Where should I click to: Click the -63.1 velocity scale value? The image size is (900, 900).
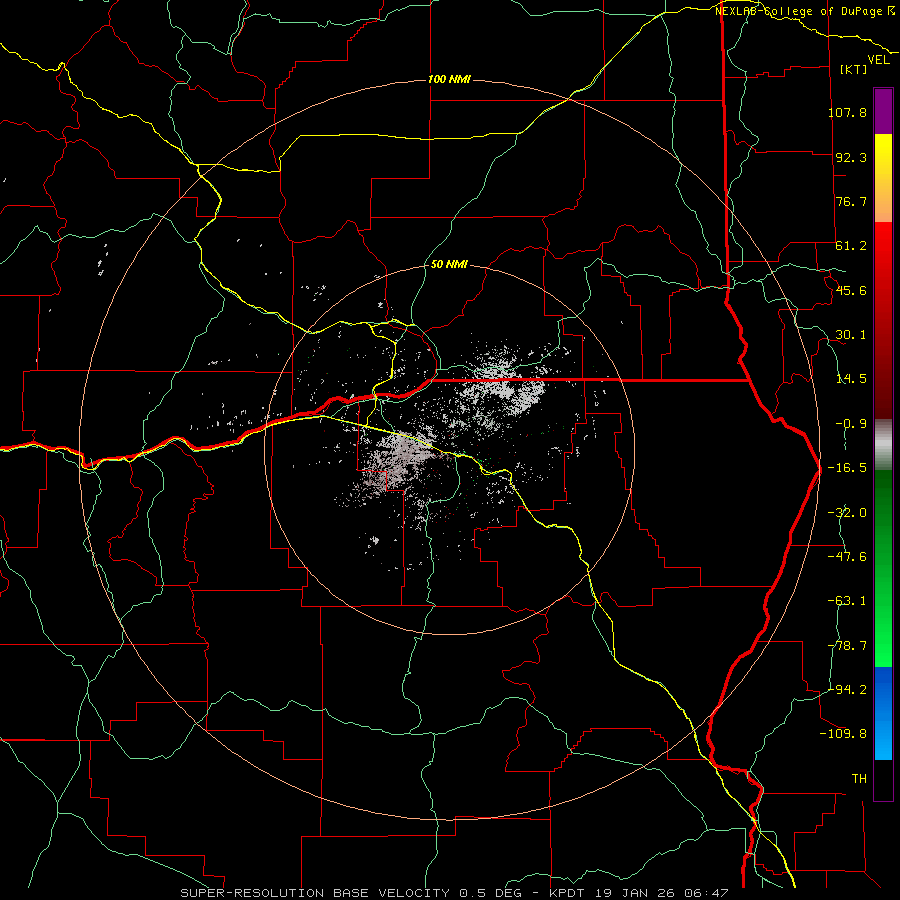pyautogui.click(x=847, y=601)
